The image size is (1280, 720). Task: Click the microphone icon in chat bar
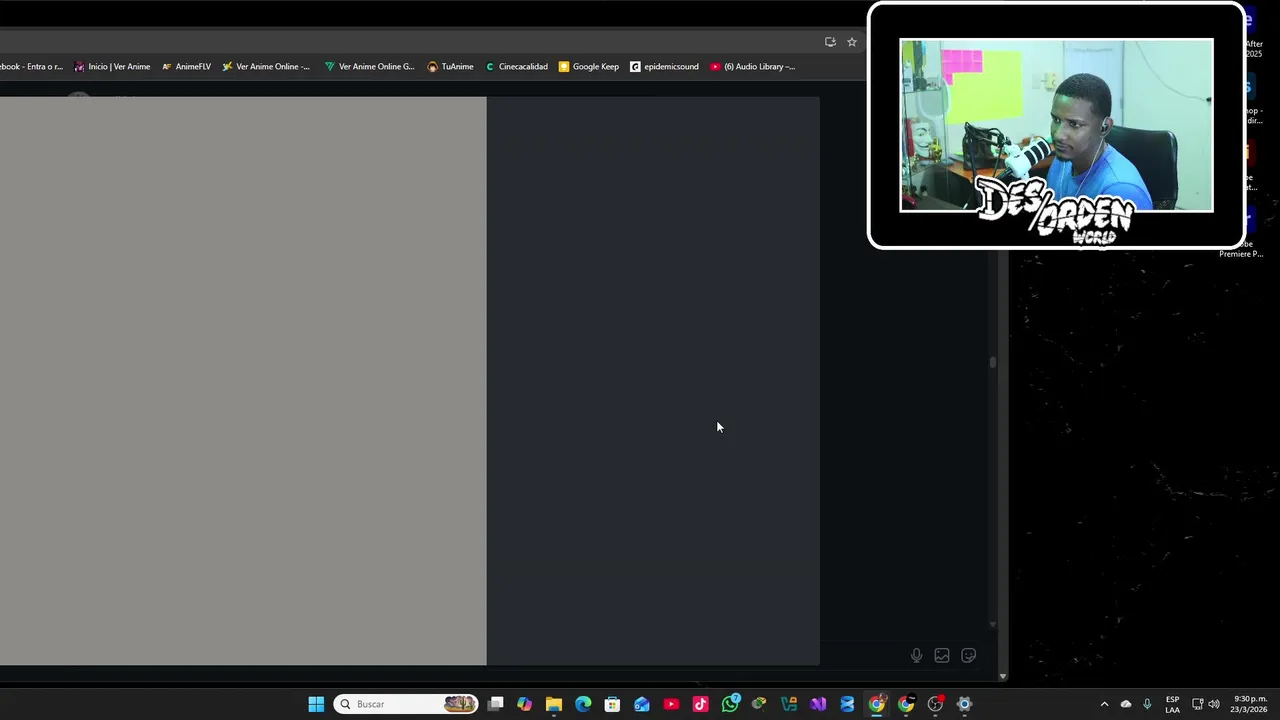pos(916,656)
